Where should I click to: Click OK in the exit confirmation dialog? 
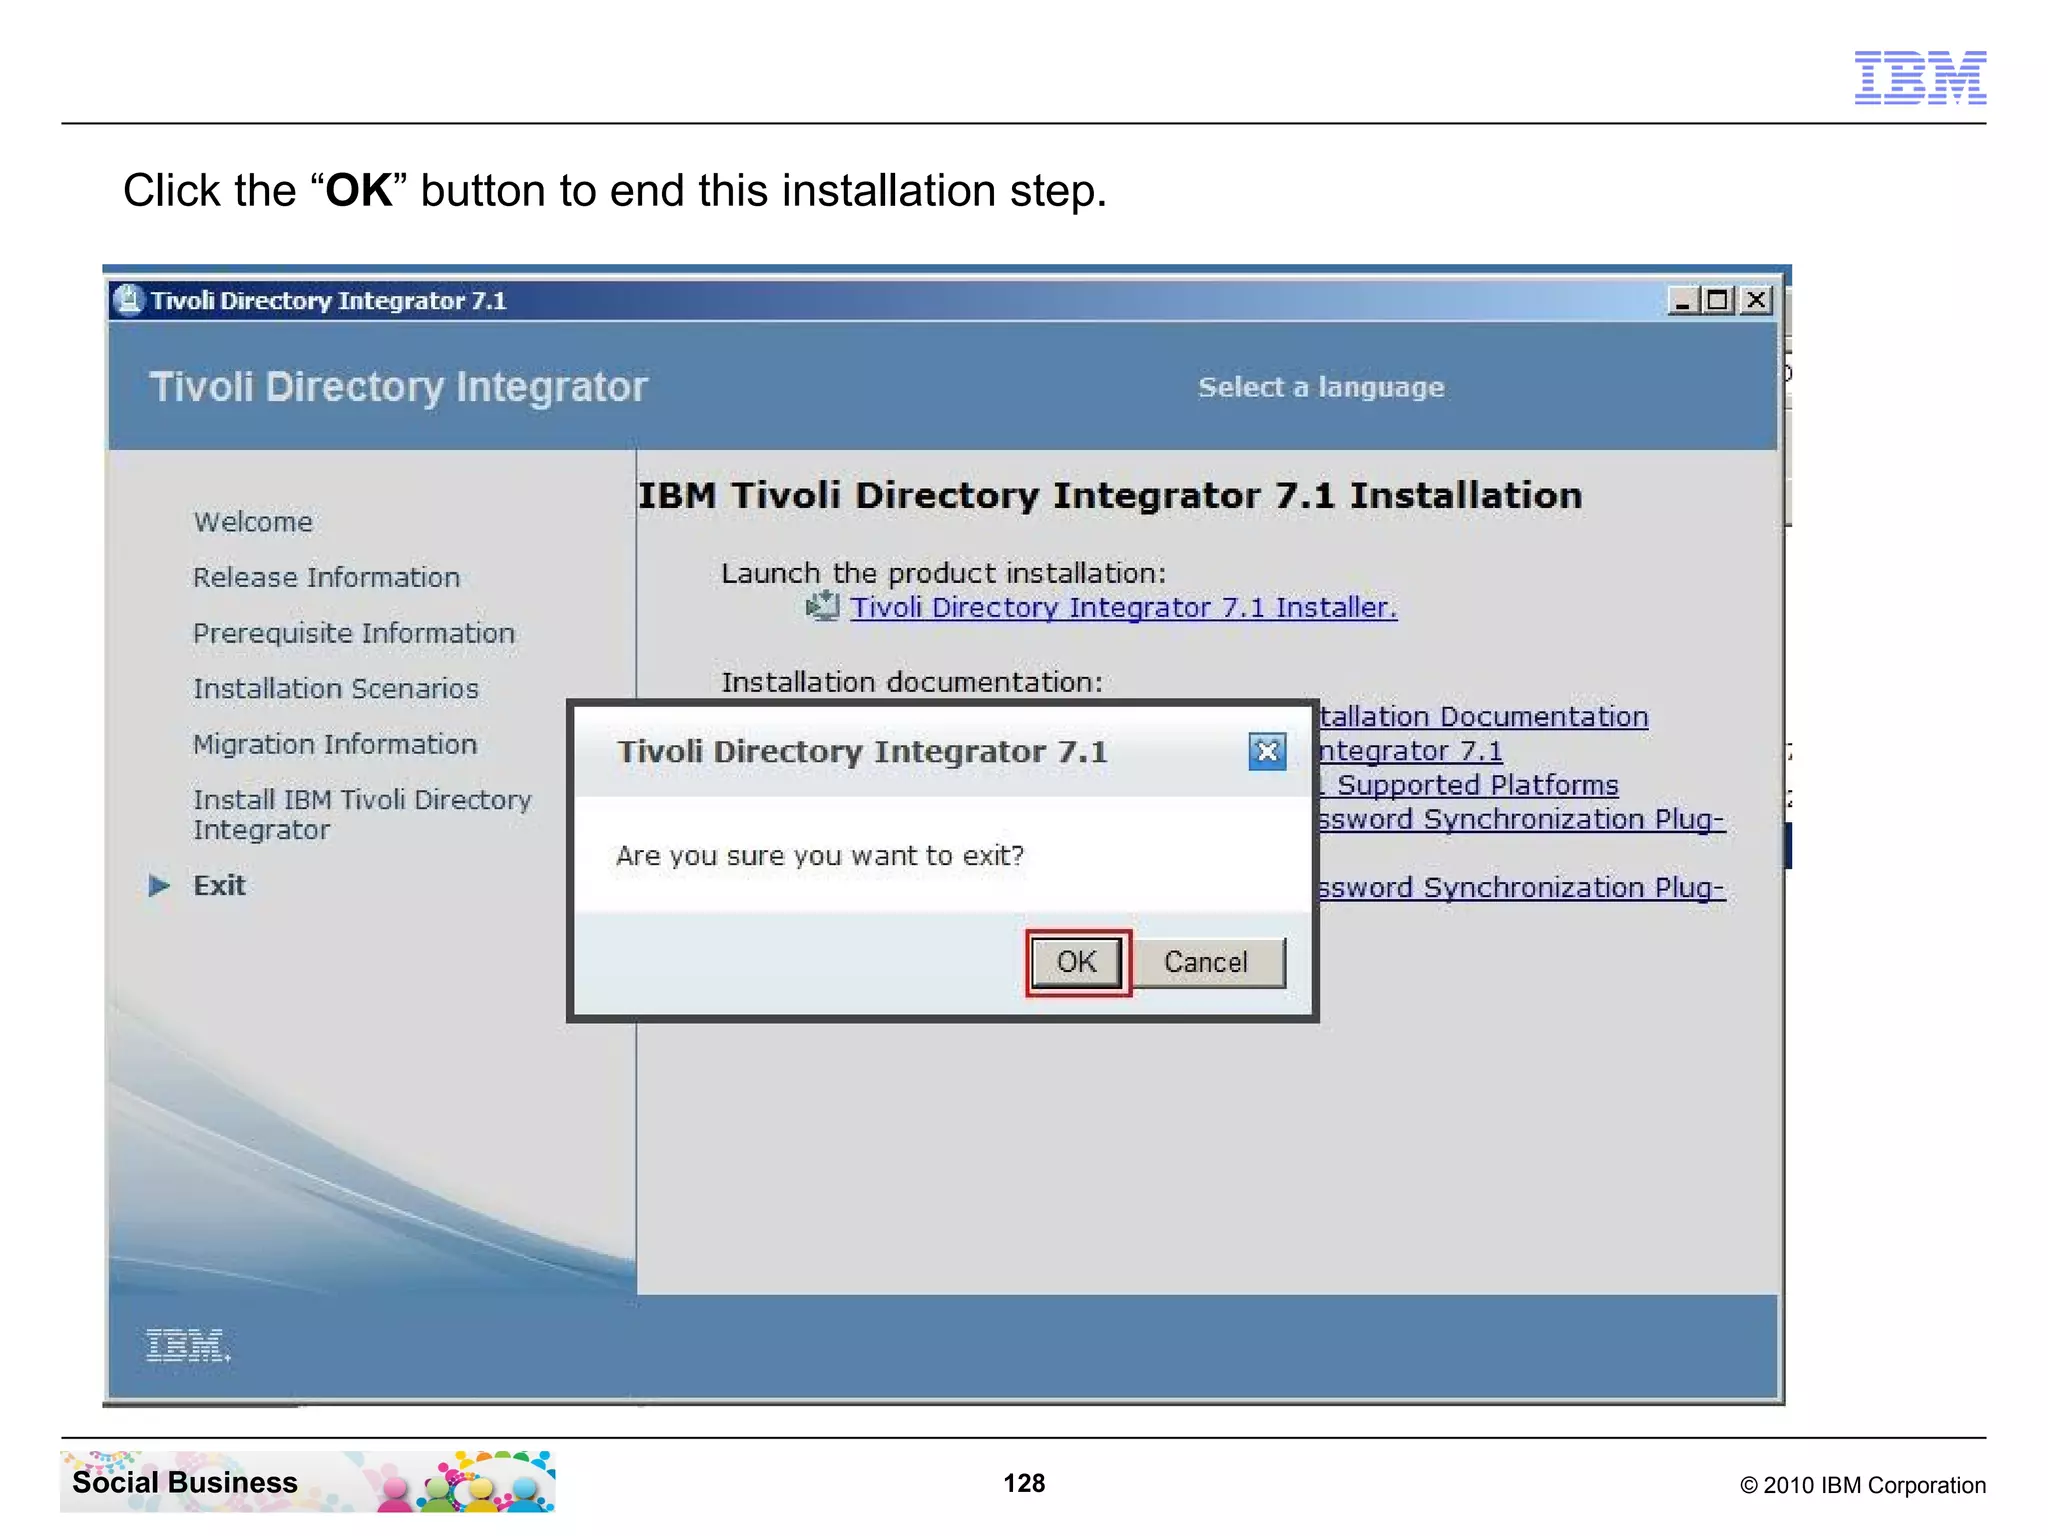point(1077,962)
